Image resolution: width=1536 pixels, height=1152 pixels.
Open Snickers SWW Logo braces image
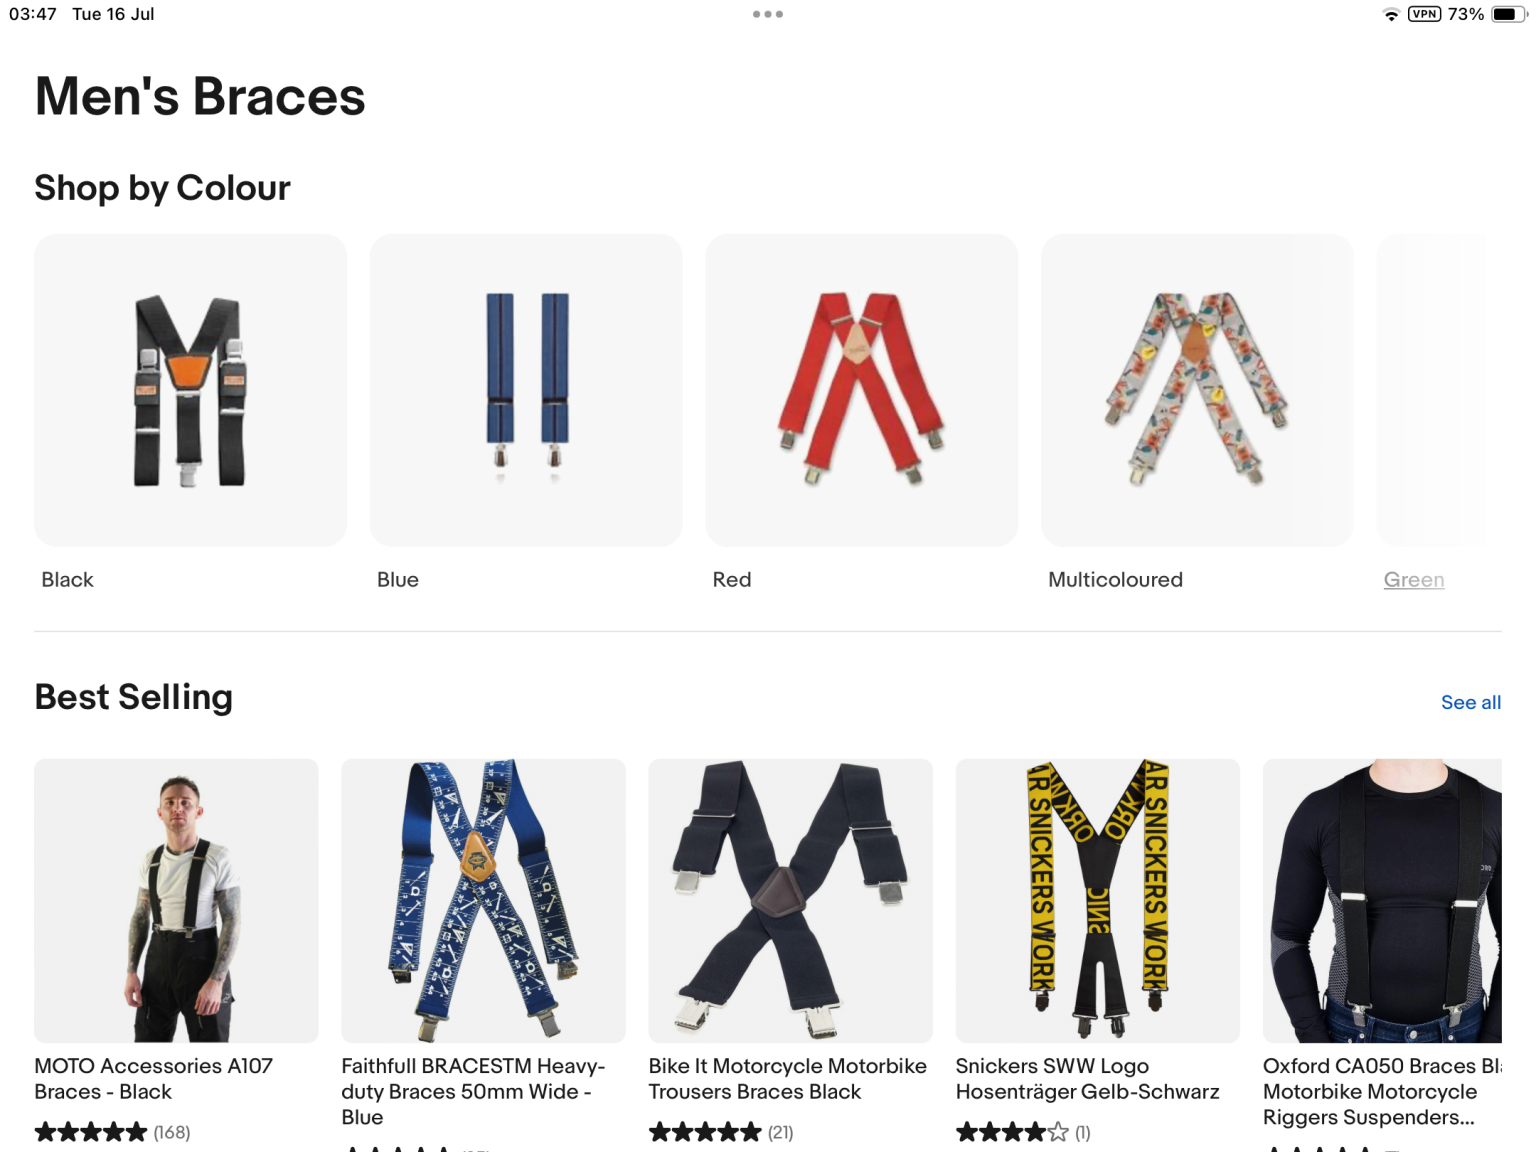coord(1097,900)
